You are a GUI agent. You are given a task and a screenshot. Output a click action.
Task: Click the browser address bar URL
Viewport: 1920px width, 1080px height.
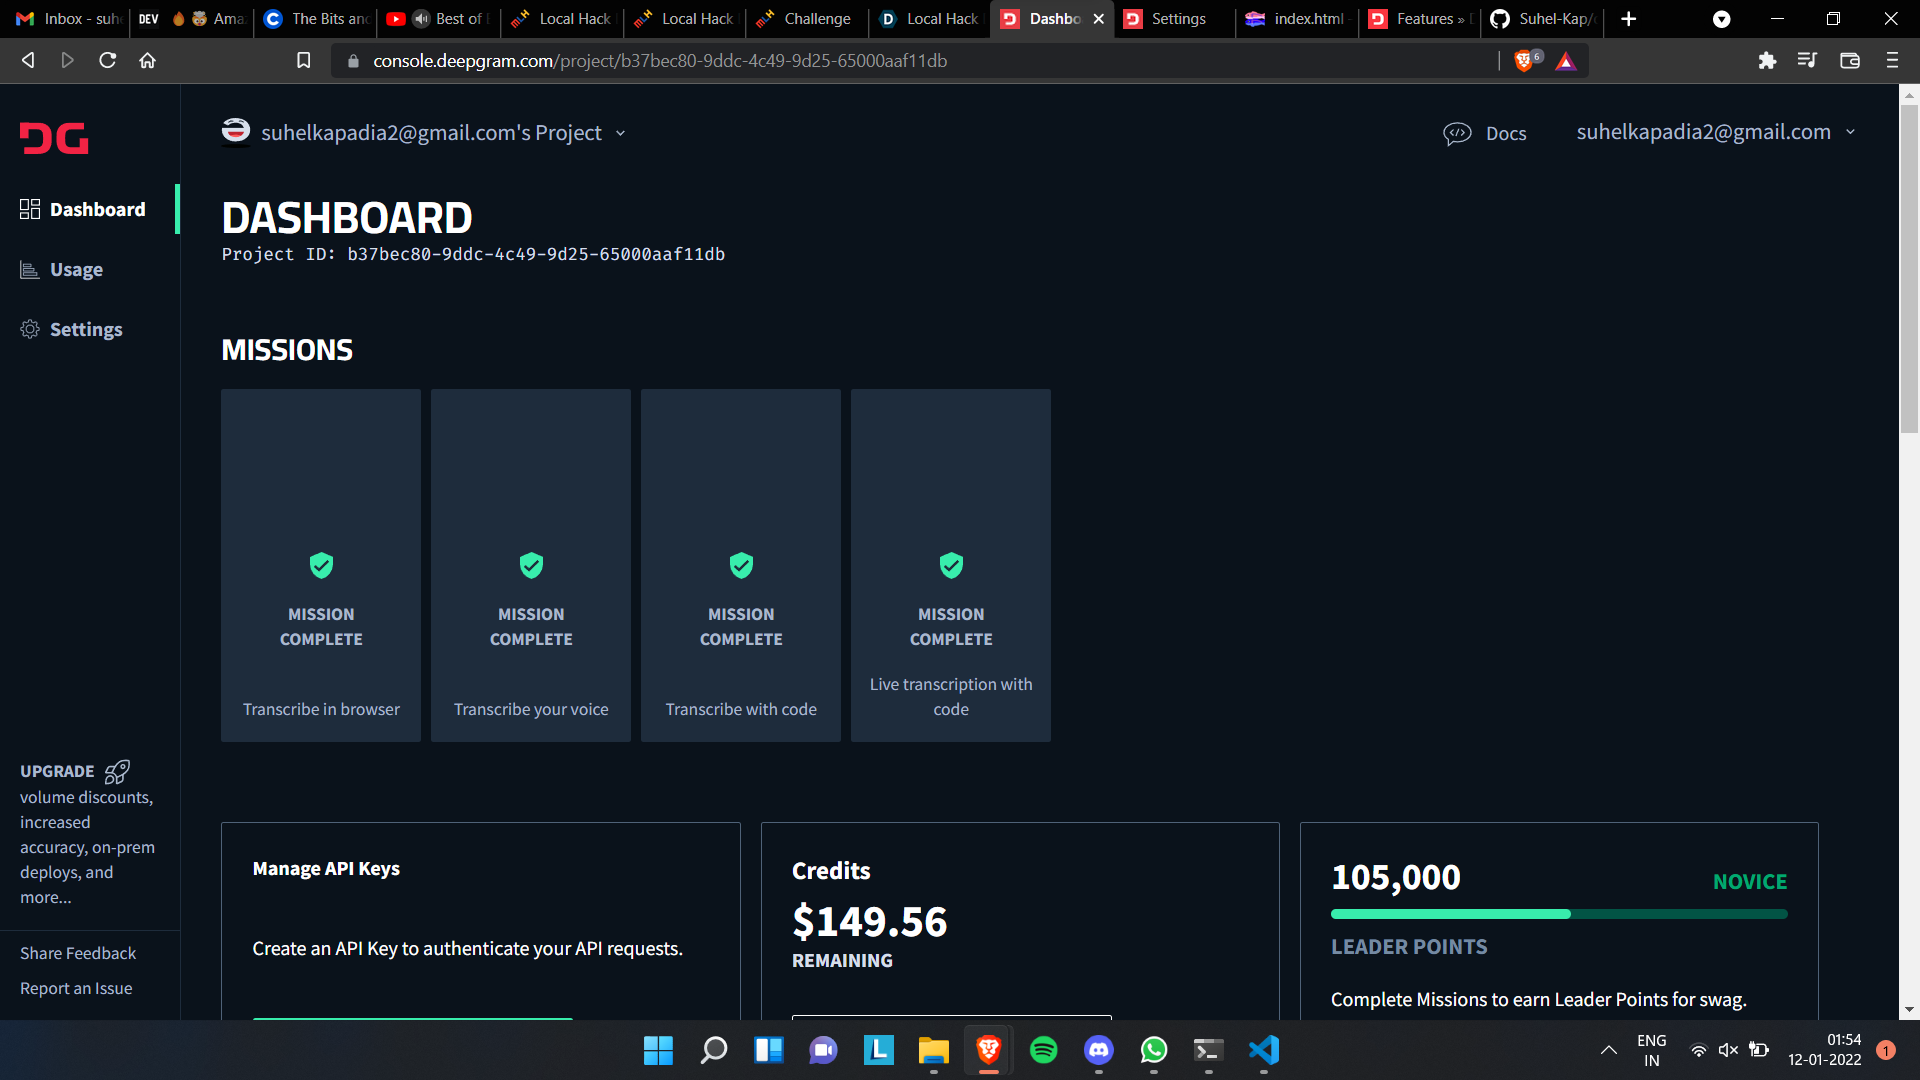click(x=660, y=61)
